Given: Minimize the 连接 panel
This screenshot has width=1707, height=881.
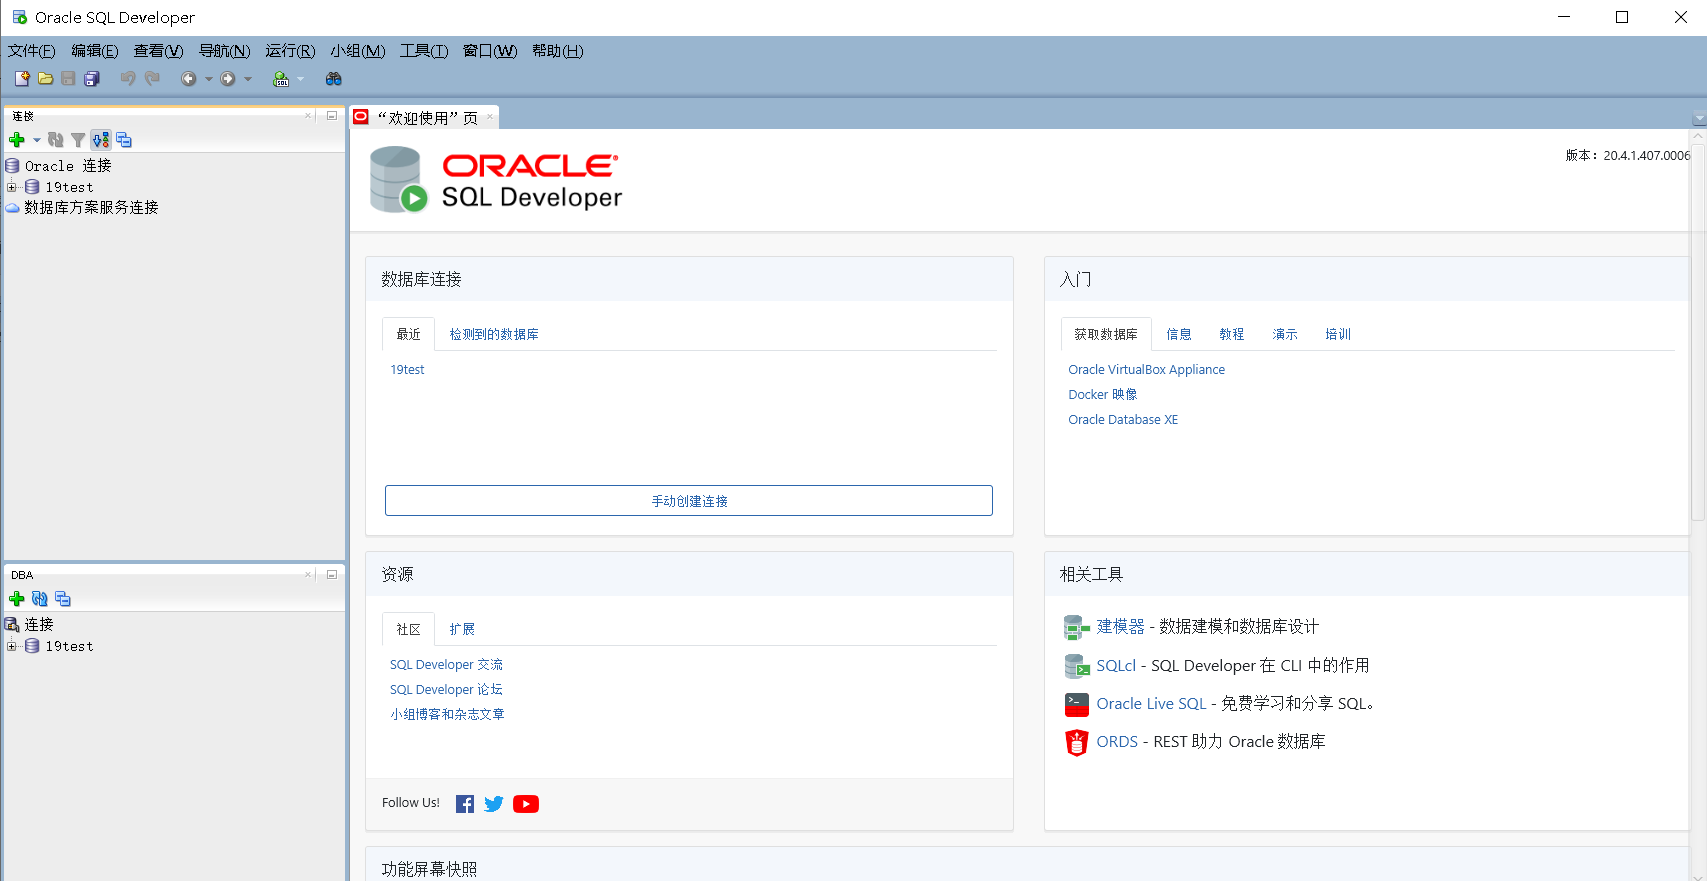Looking at the screenshot, I should pyautogui.click(x=332, y=116).
